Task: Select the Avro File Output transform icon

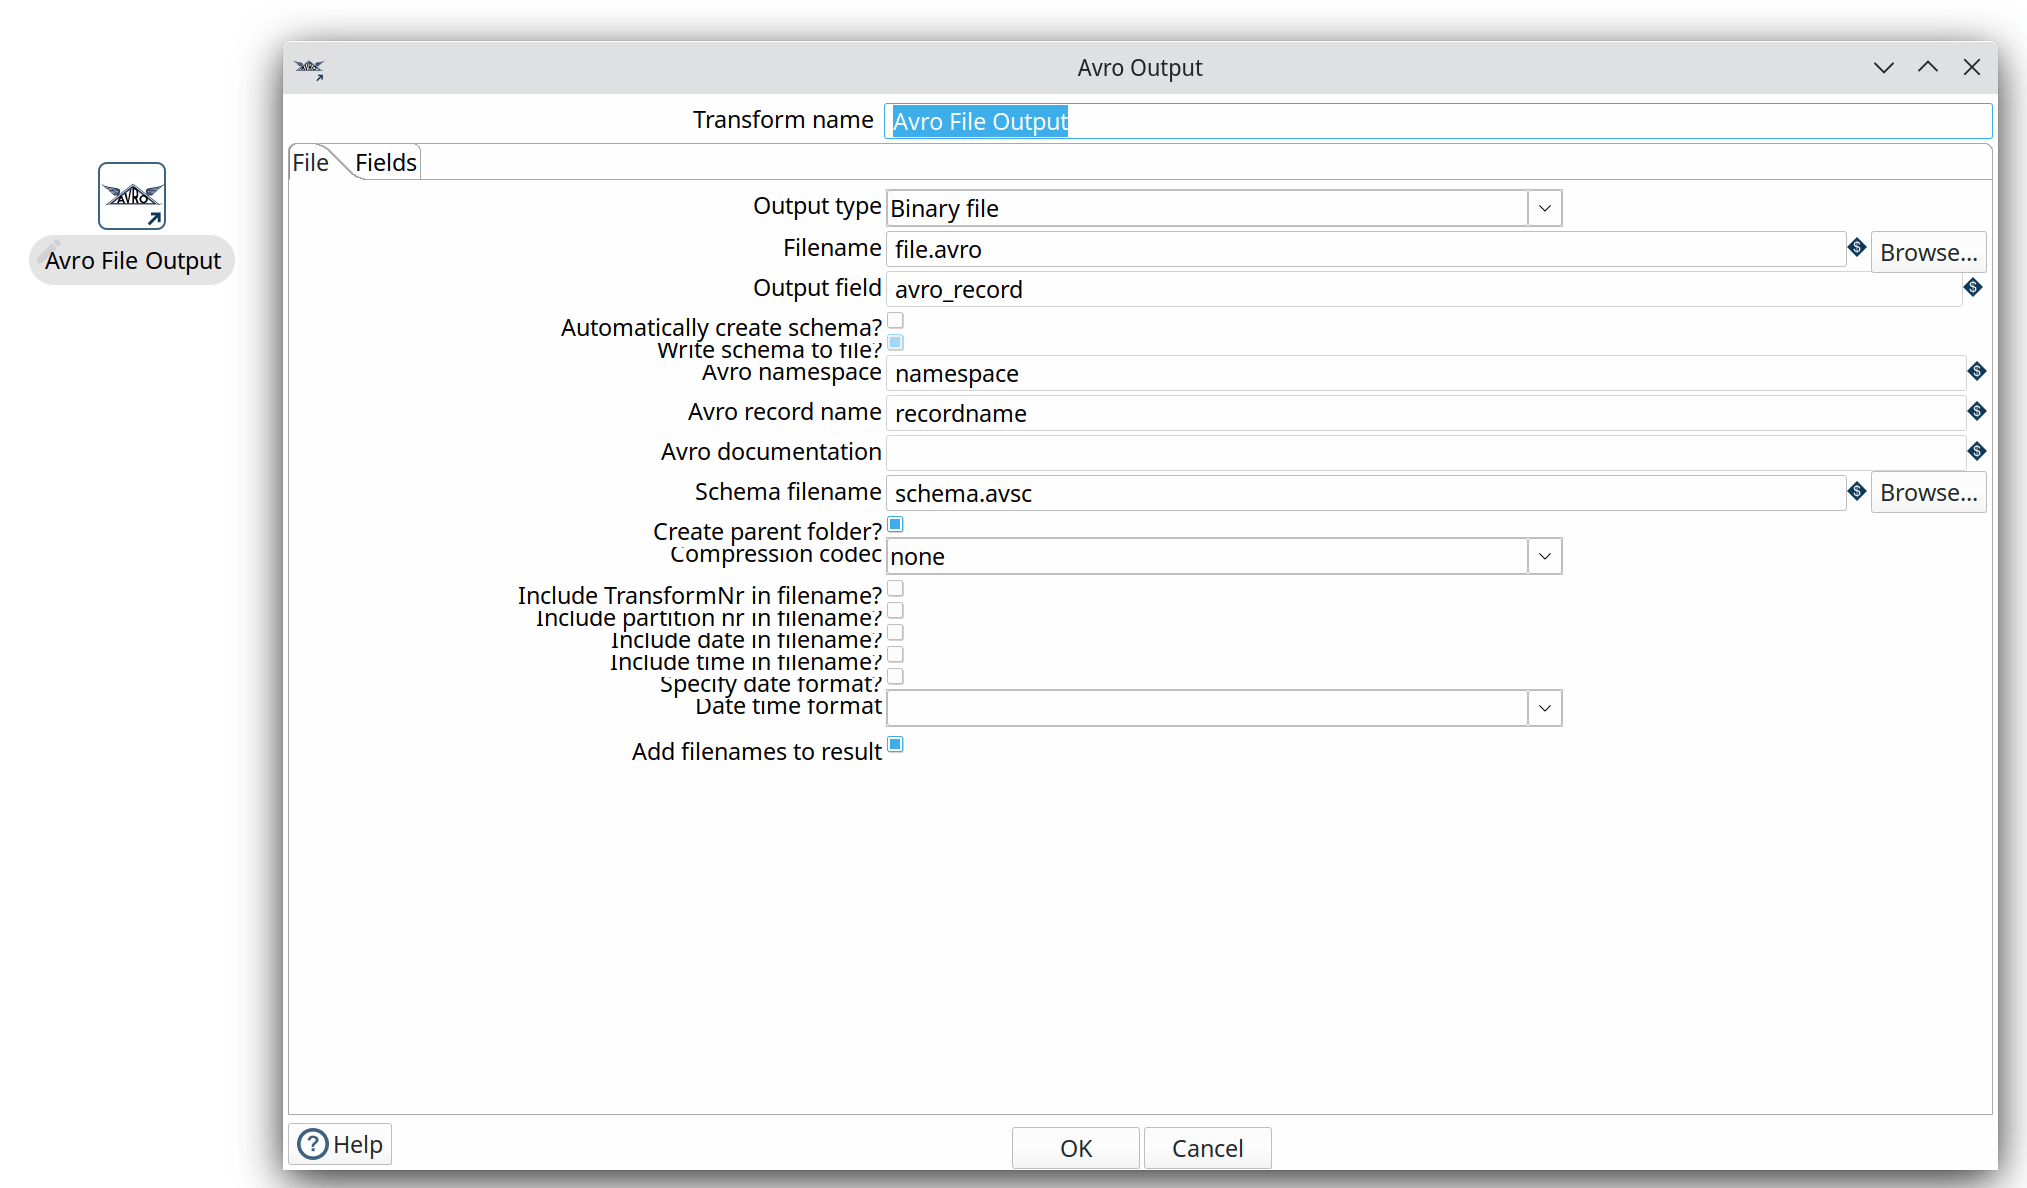Action: (131, 195)
